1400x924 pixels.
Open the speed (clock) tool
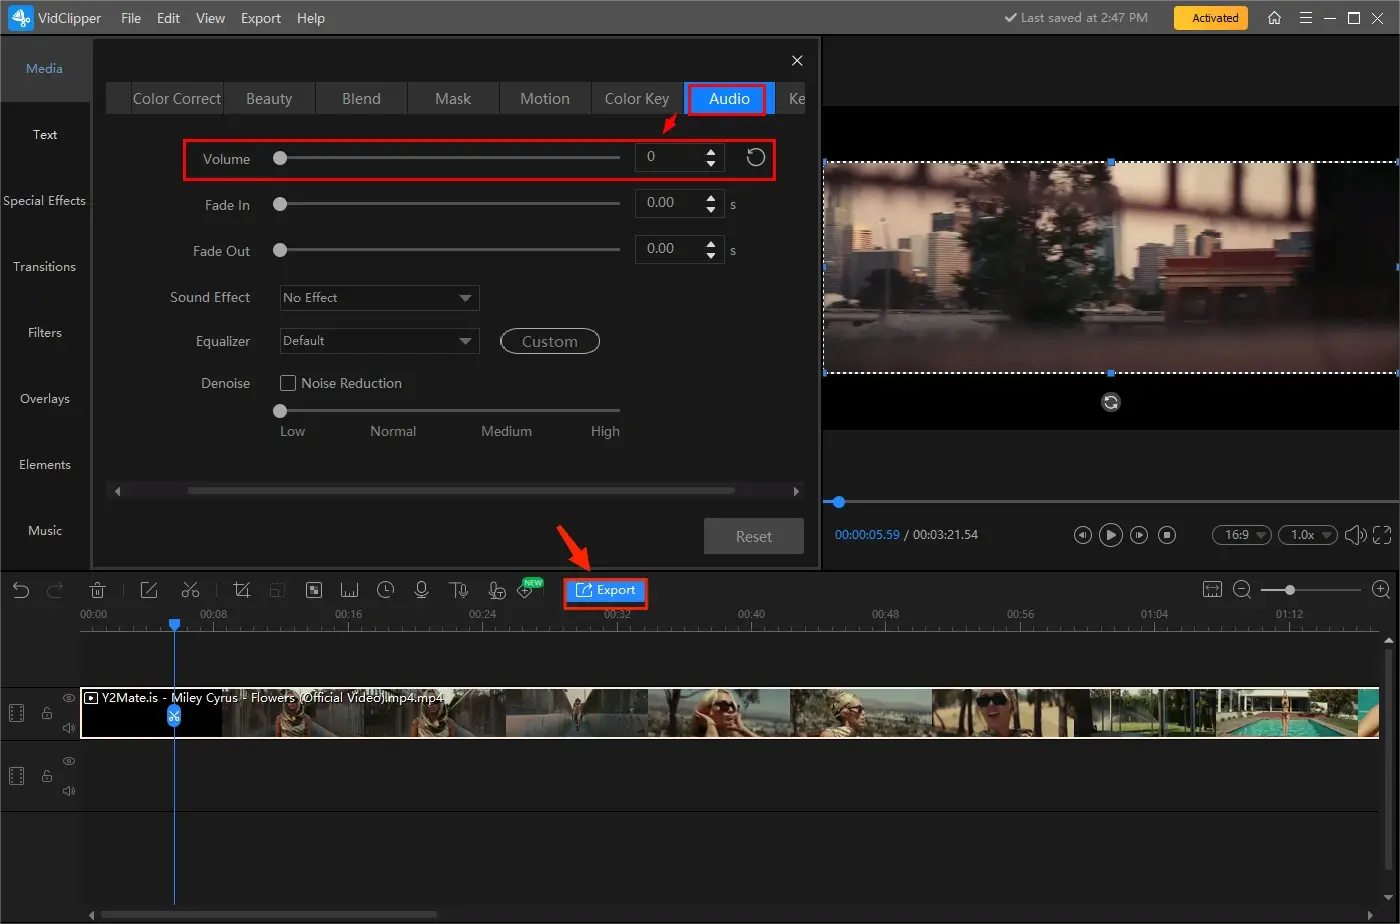385,590
